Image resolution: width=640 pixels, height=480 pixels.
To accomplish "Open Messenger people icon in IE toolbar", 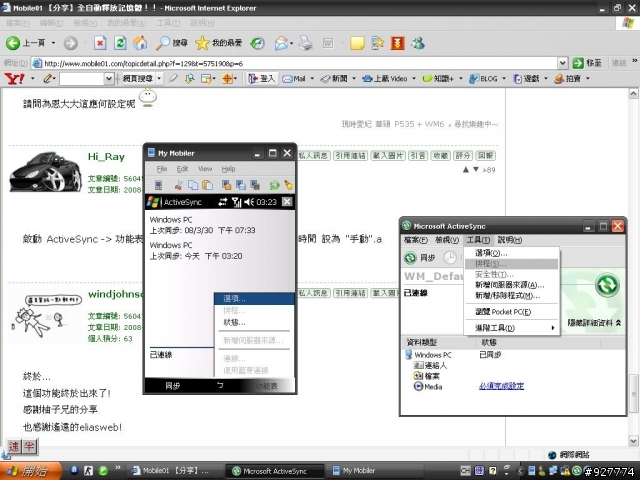I will tap(418, 43).
